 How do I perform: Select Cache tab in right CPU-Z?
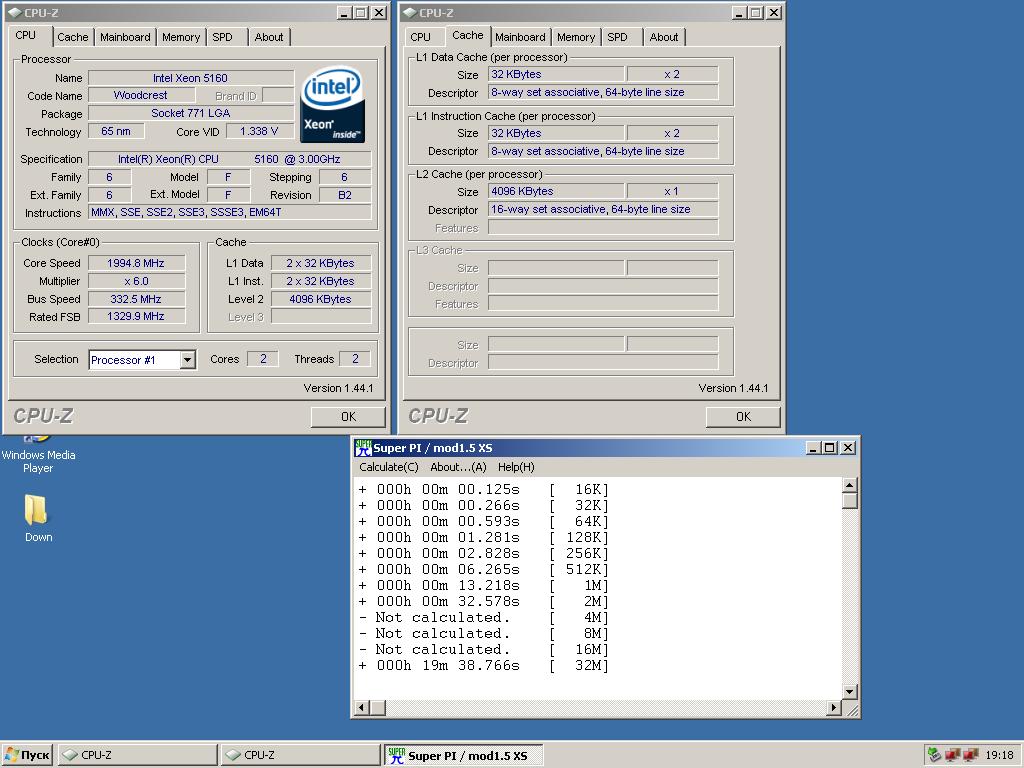pyautogui.click(x=468, y=35)
